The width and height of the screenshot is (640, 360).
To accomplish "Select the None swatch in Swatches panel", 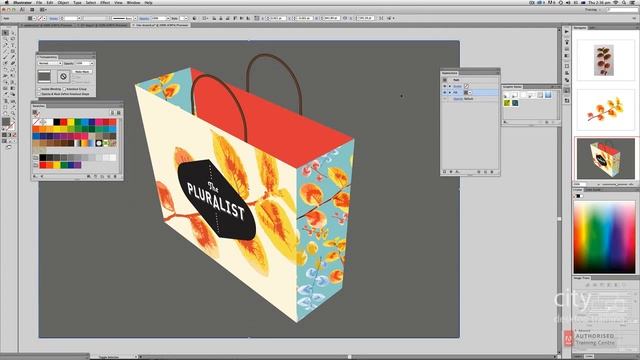I will point(36,122).
